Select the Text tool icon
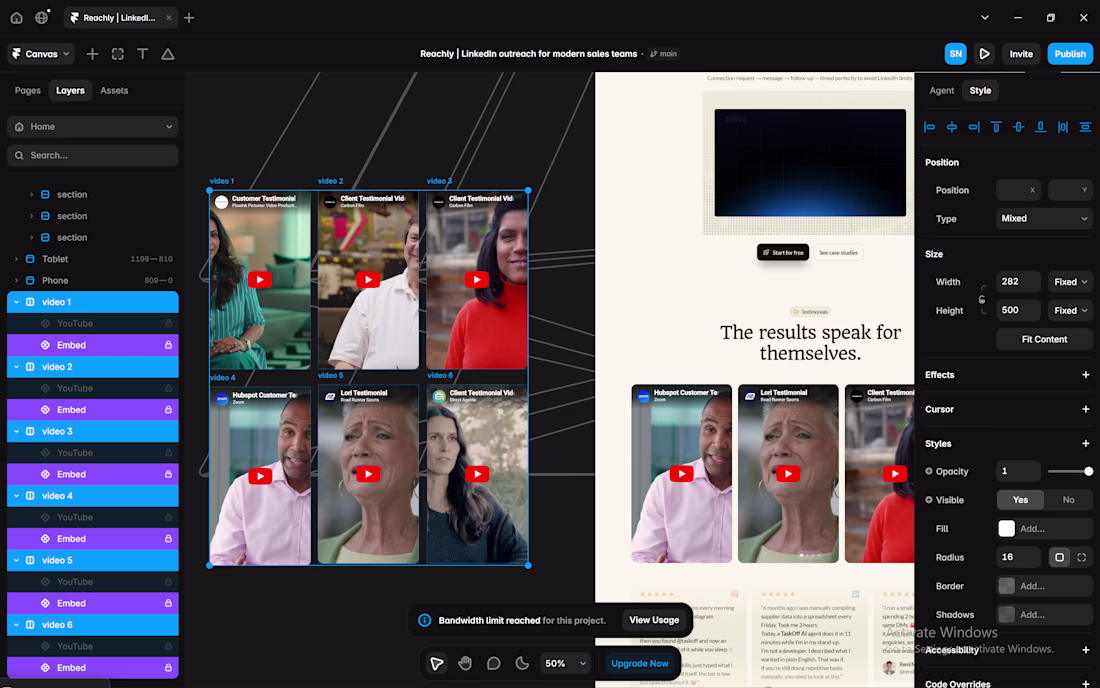Screen dimensions: 1100x688 [x=142, y=54]
